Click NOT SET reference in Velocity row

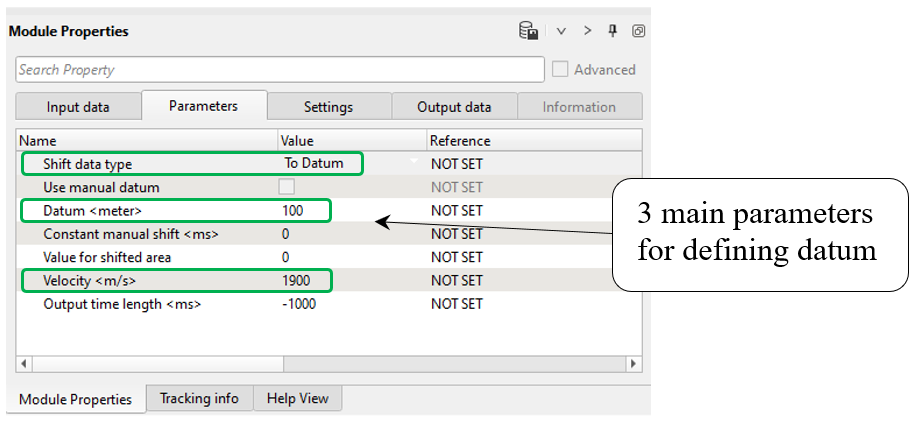click(456, 281)
